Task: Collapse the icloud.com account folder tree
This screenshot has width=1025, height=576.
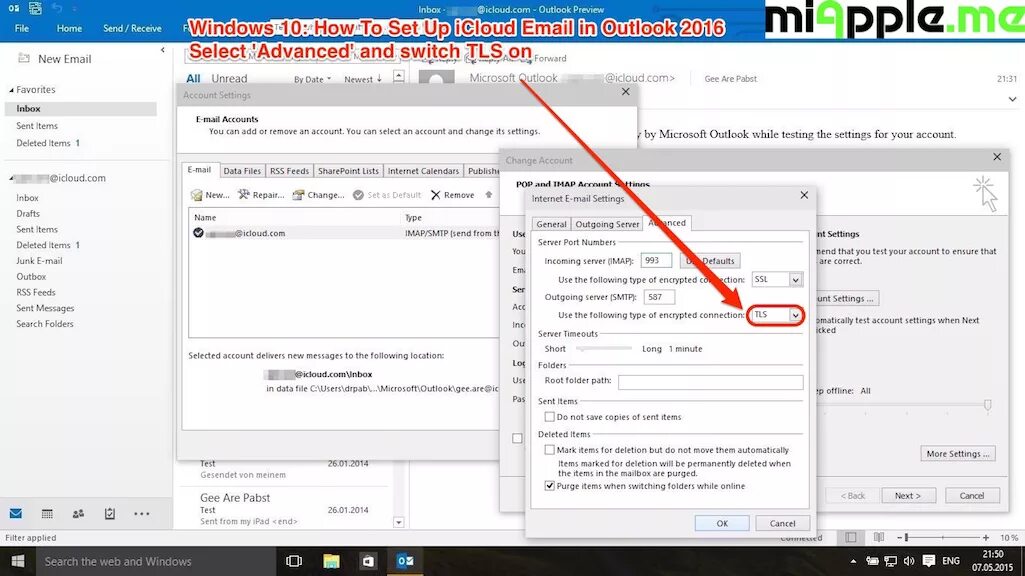Action: (11, 178)
